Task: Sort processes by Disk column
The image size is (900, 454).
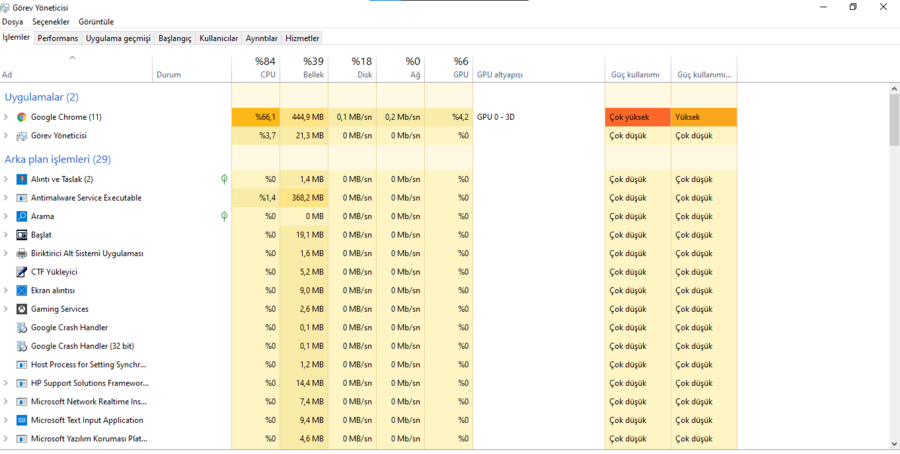Action: pos(352,68)
